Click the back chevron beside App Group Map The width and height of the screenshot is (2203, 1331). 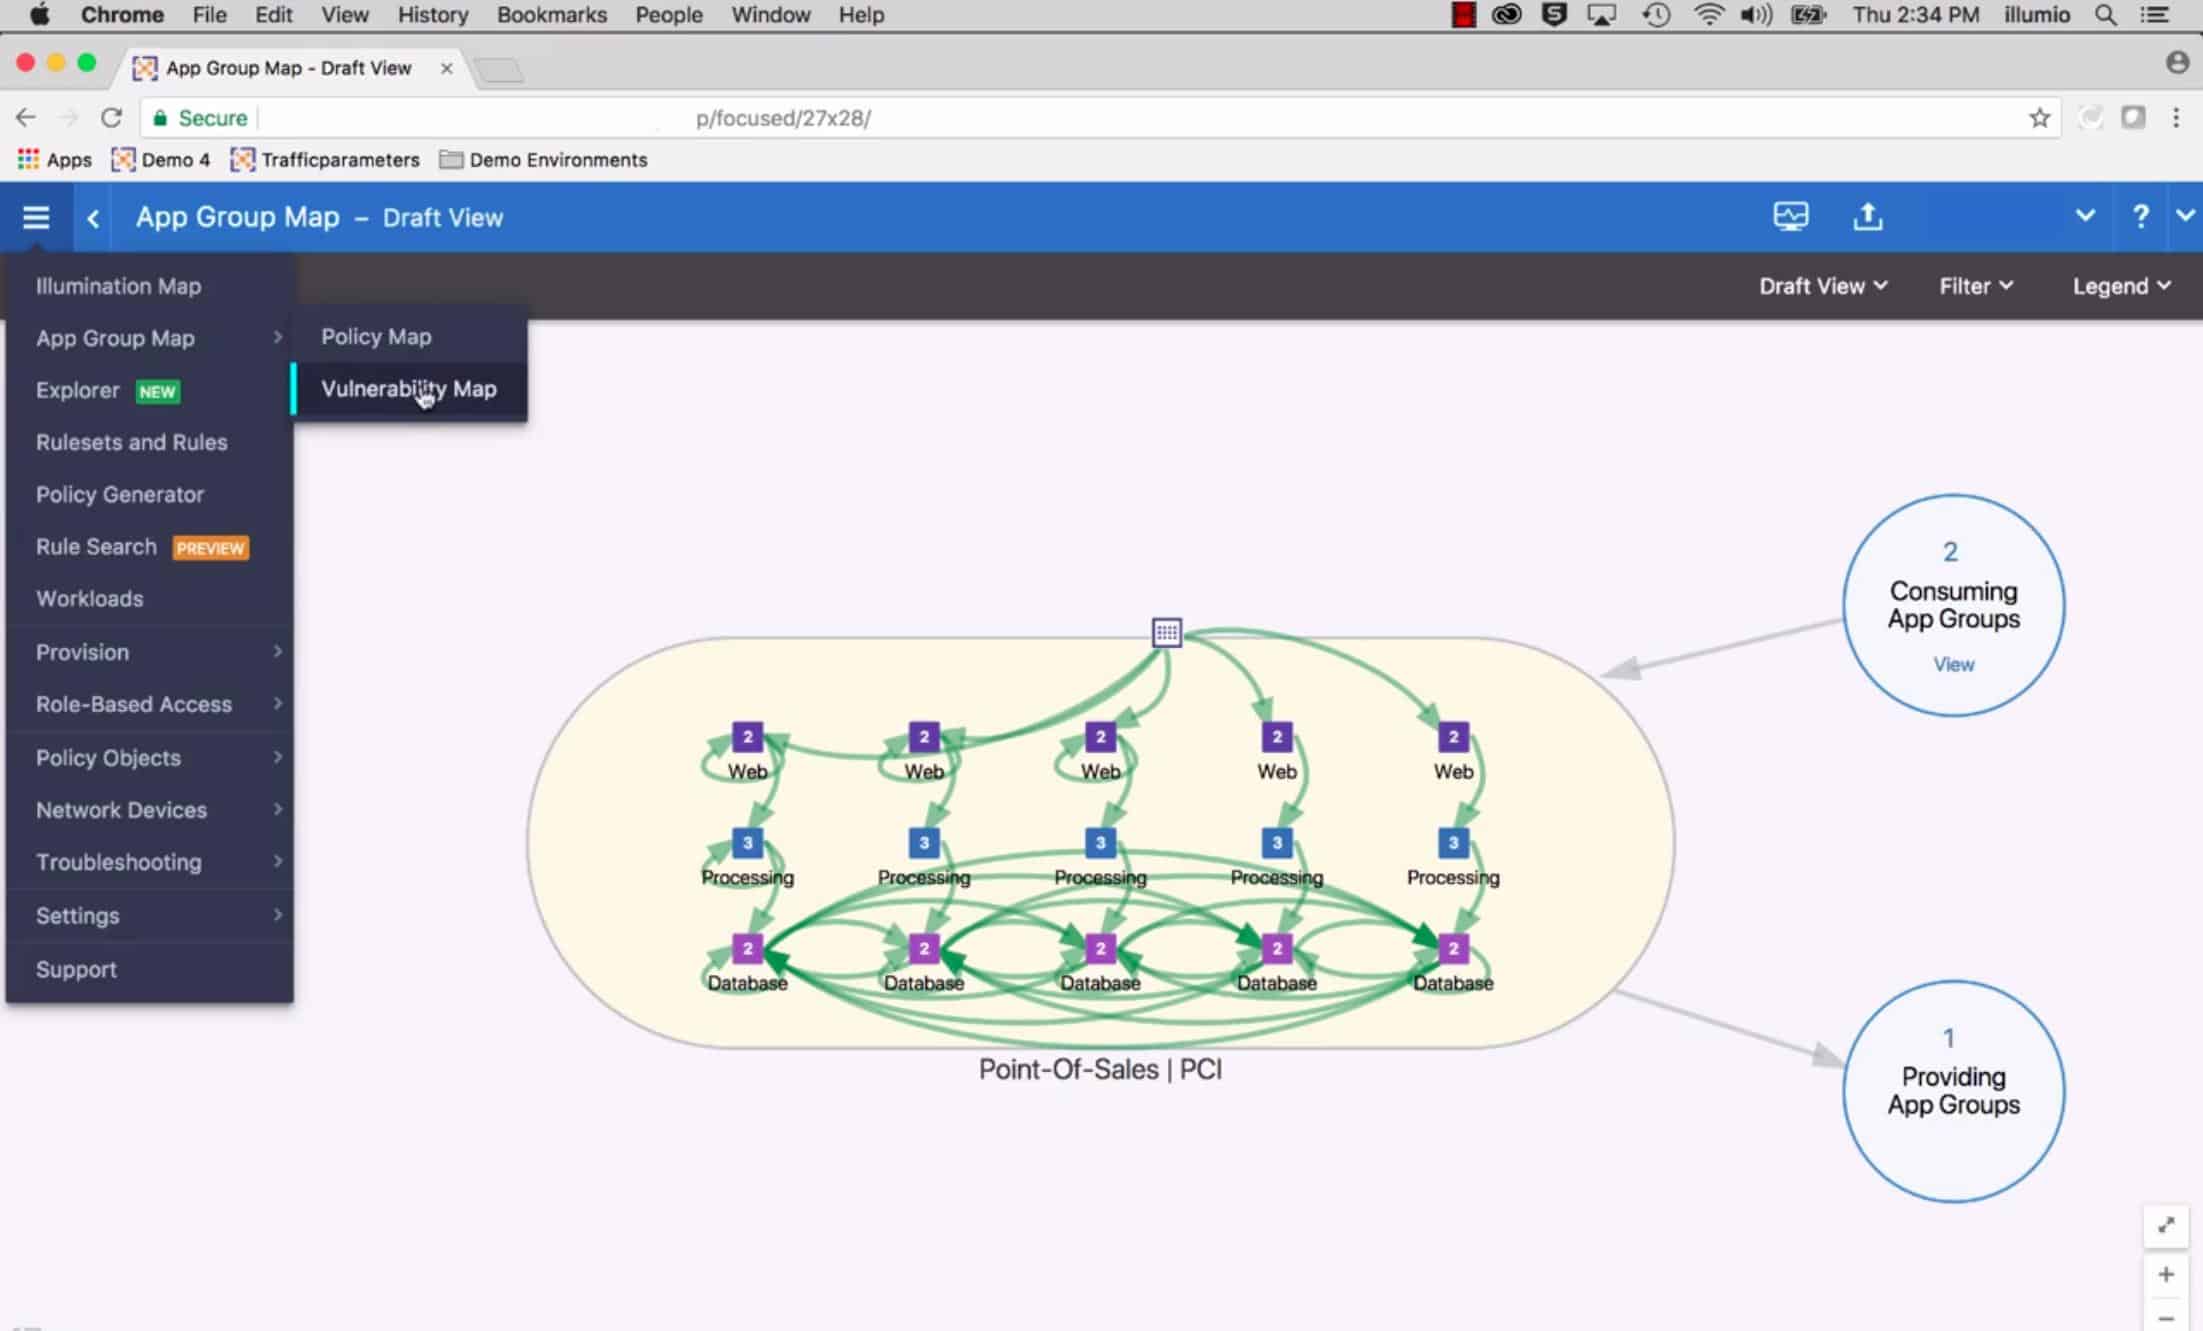[93, 218]
